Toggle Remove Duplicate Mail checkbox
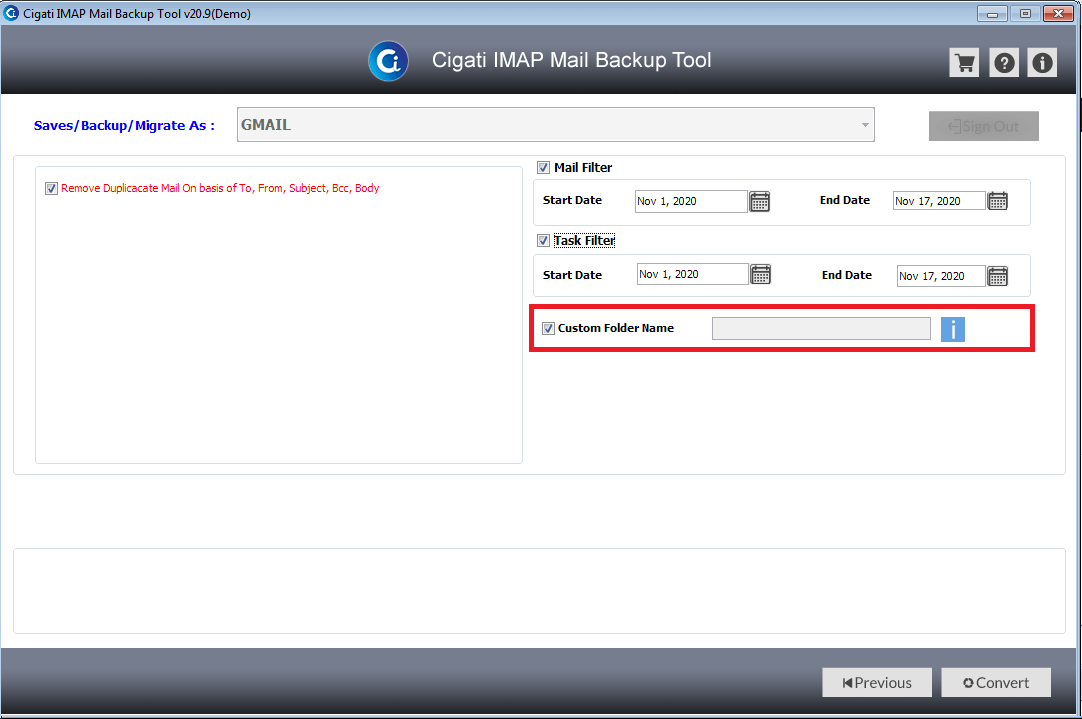 [51, 188]
